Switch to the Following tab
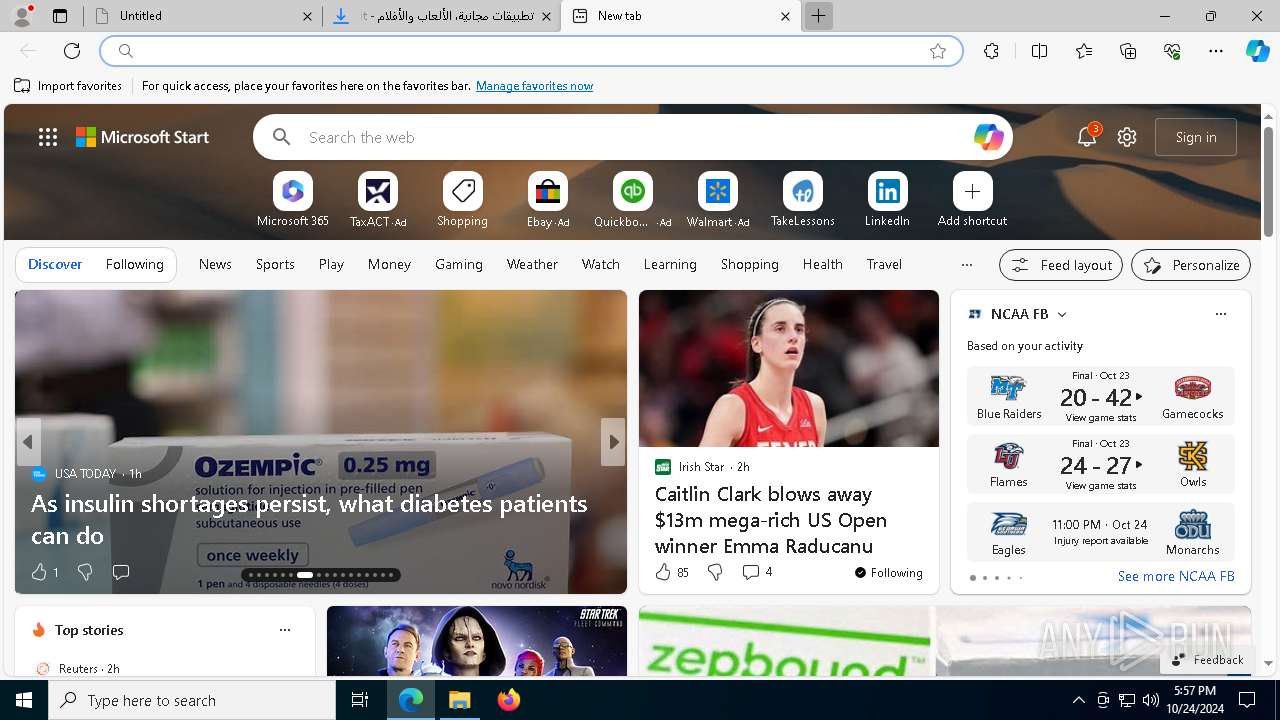Image resolution: width=1280 pixels, height=720 pixels. click(134, 264)
